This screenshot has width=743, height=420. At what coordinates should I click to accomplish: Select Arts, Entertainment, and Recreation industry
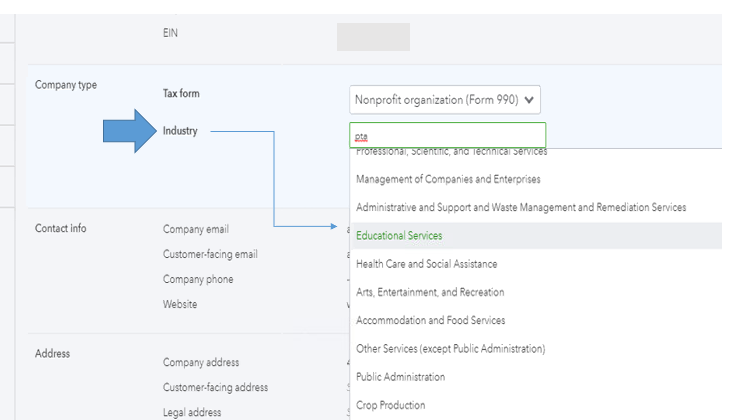(x=430, y=292)
